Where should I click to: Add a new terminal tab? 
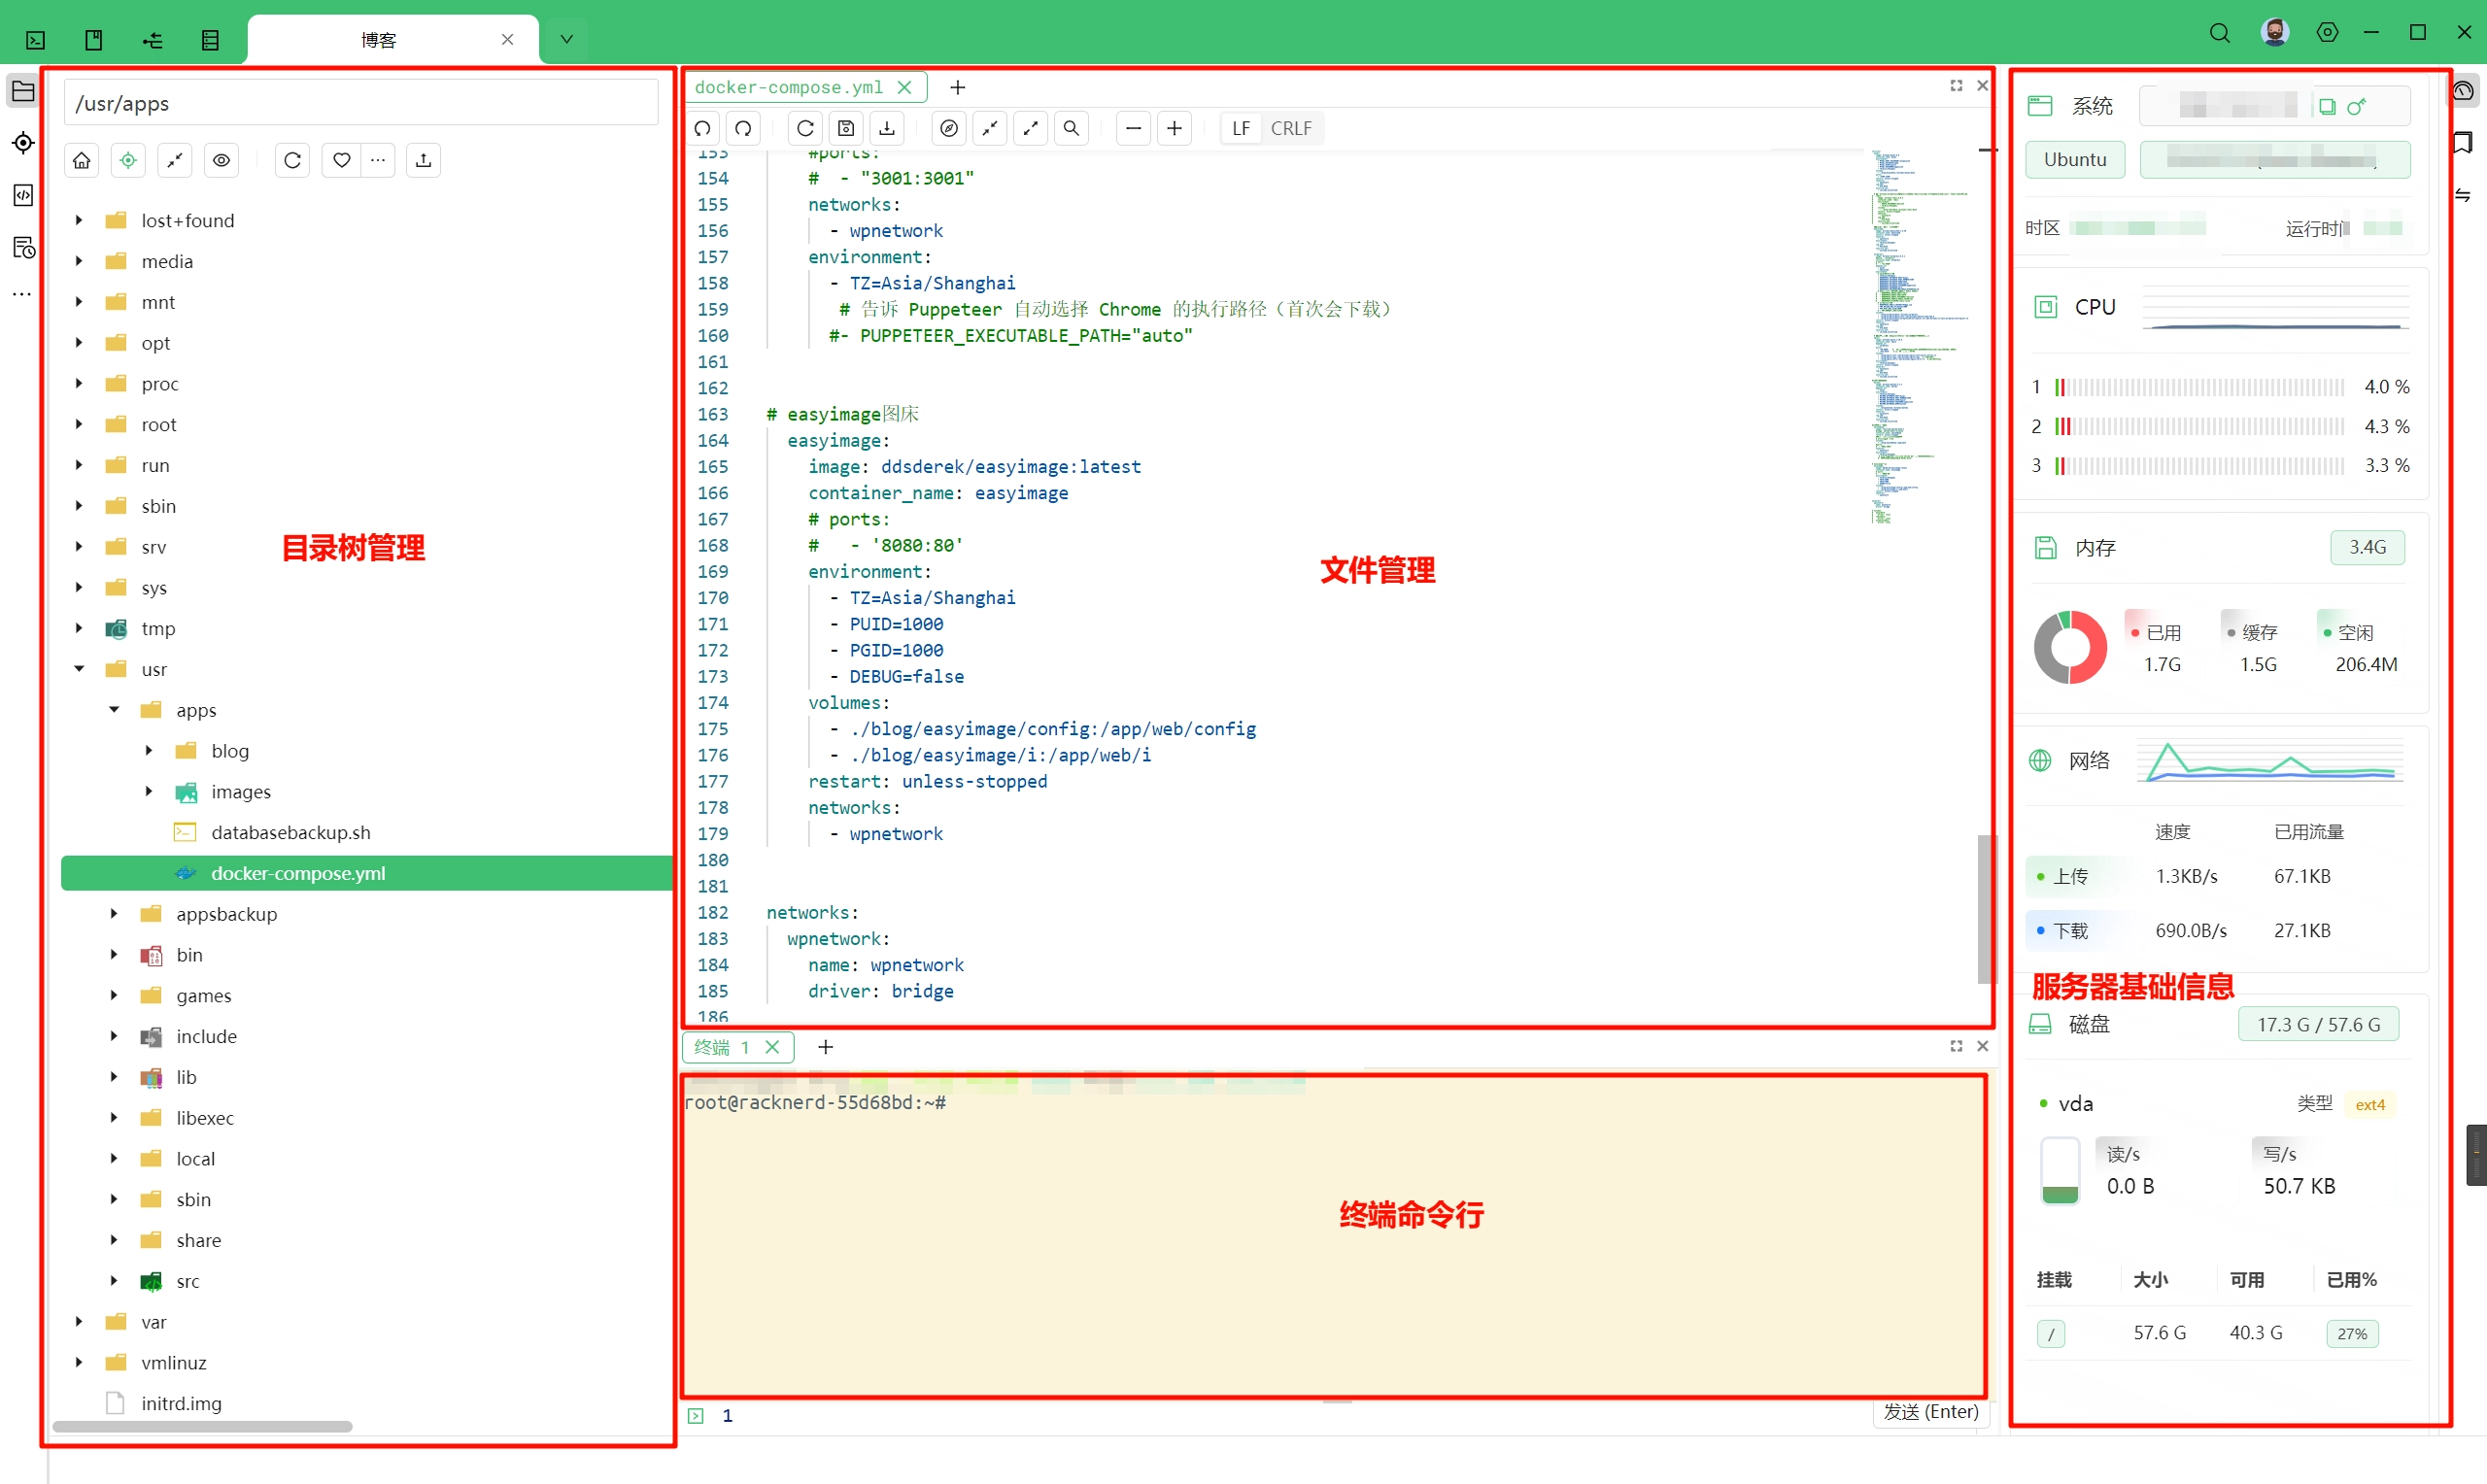coord(825,1047)
